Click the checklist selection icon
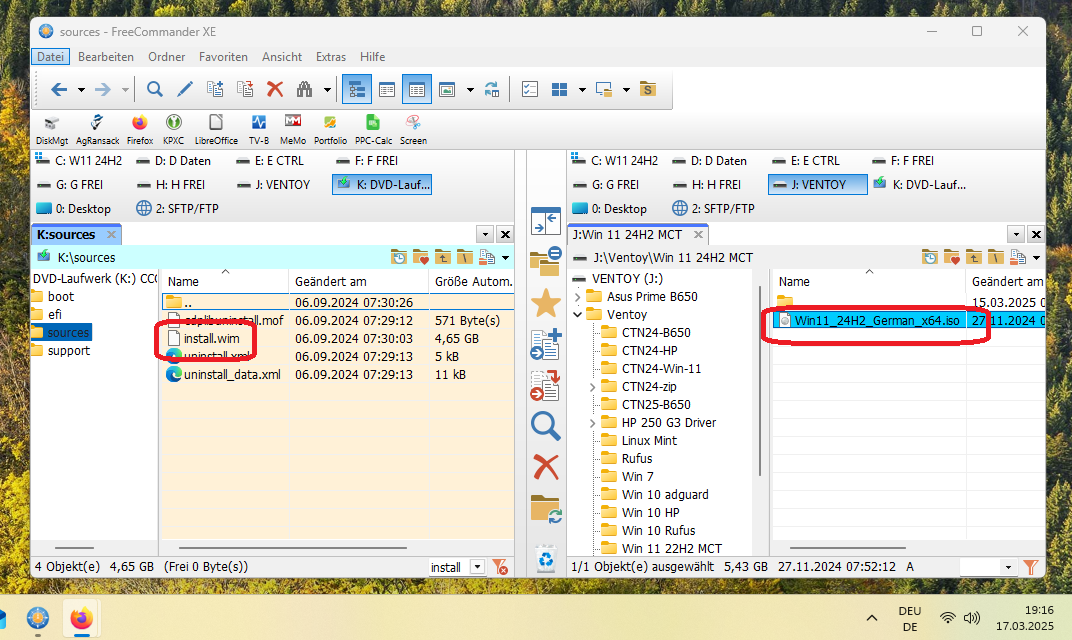This screenshot has width=1072, height=640. click(x=530, y=90)
